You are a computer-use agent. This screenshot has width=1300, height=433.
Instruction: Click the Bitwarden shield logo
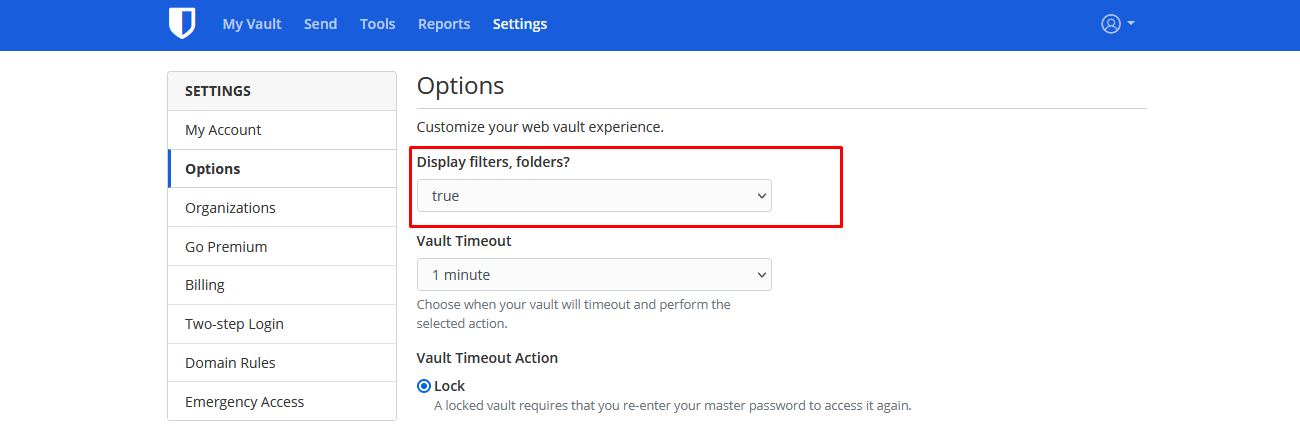[181, 24]
